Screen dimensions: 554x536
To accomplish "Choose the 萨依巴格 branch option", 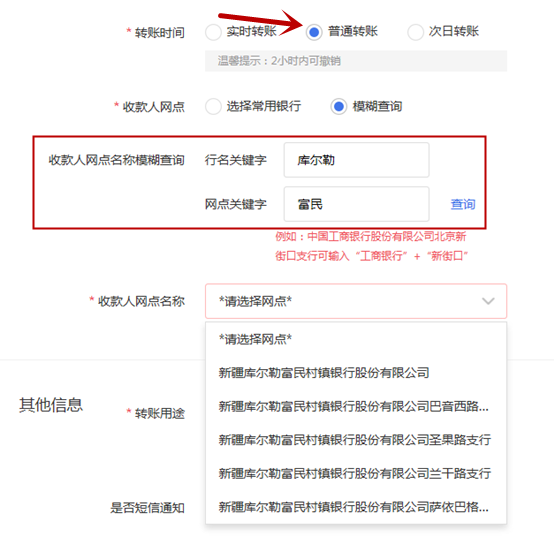I will [x=356, y=507].
